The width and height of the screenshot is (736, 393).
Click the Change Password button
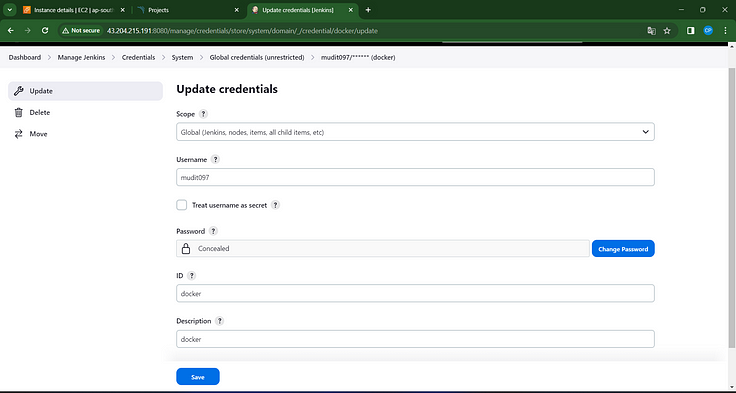623,249
